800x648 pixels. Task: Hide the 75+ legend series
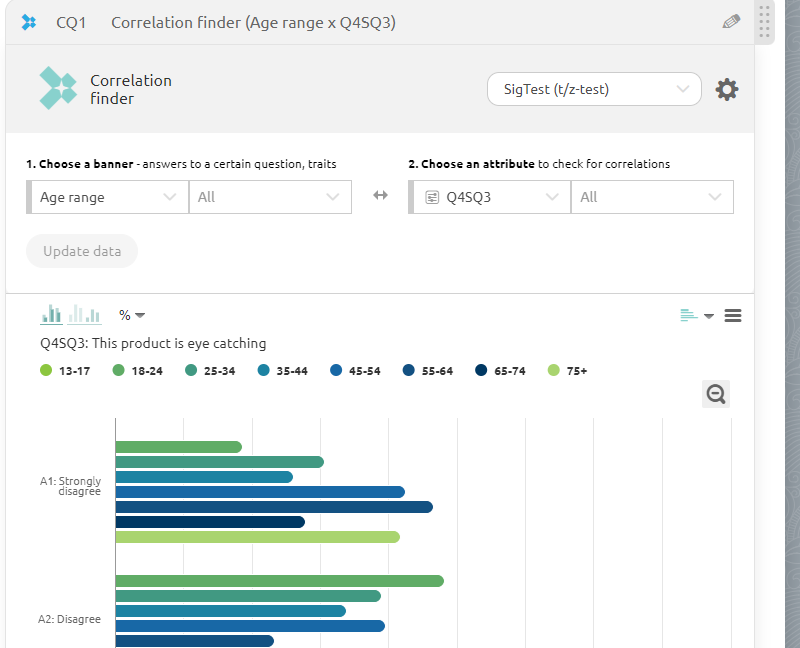click(x=567, y=371)
